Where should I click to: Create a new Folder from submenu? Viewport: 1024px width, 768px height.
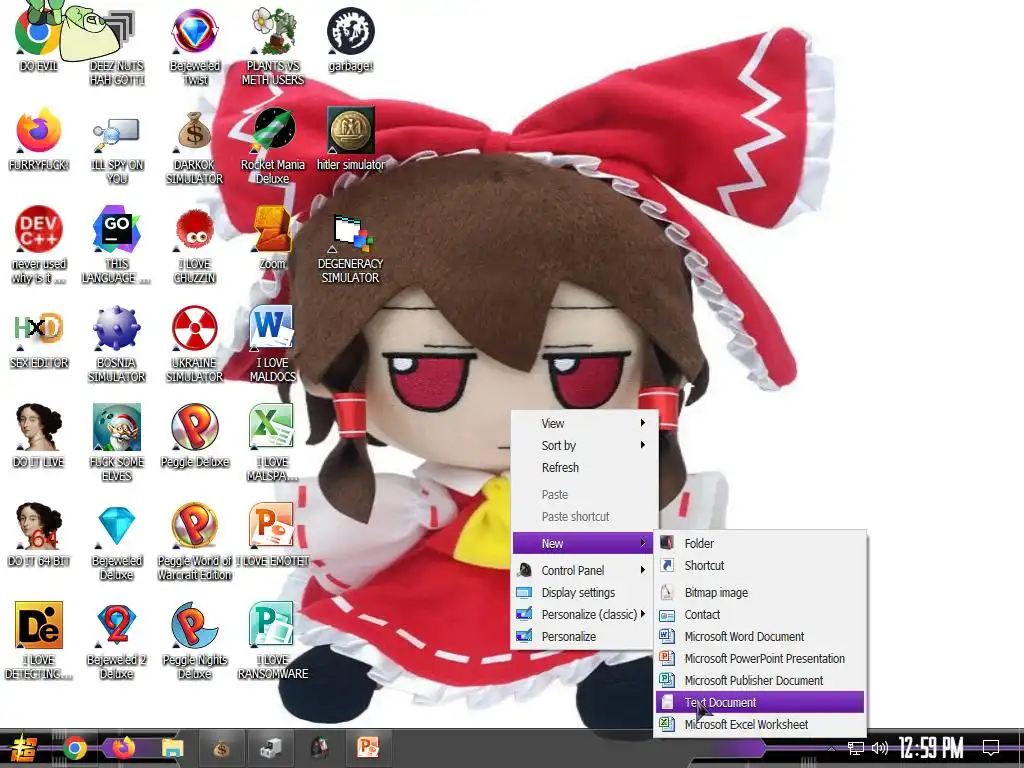tap(760, 543)
